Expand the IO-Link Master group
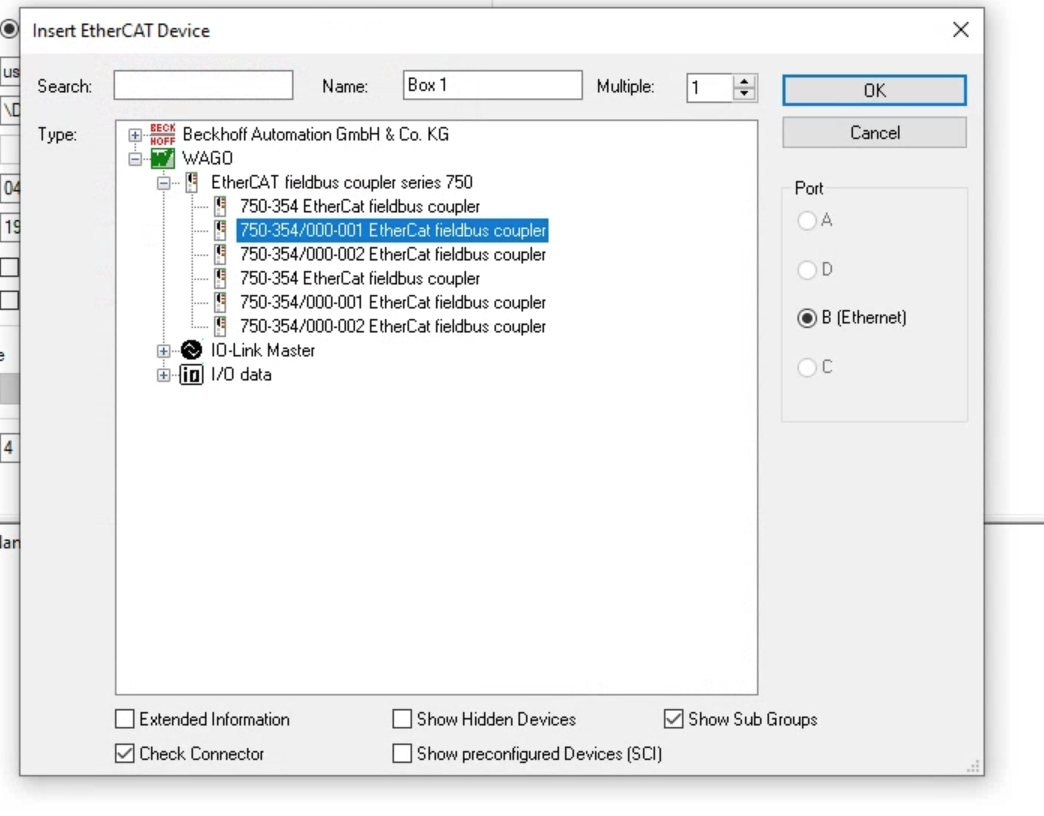This screenshot has width=1044, height=816. 164,351
